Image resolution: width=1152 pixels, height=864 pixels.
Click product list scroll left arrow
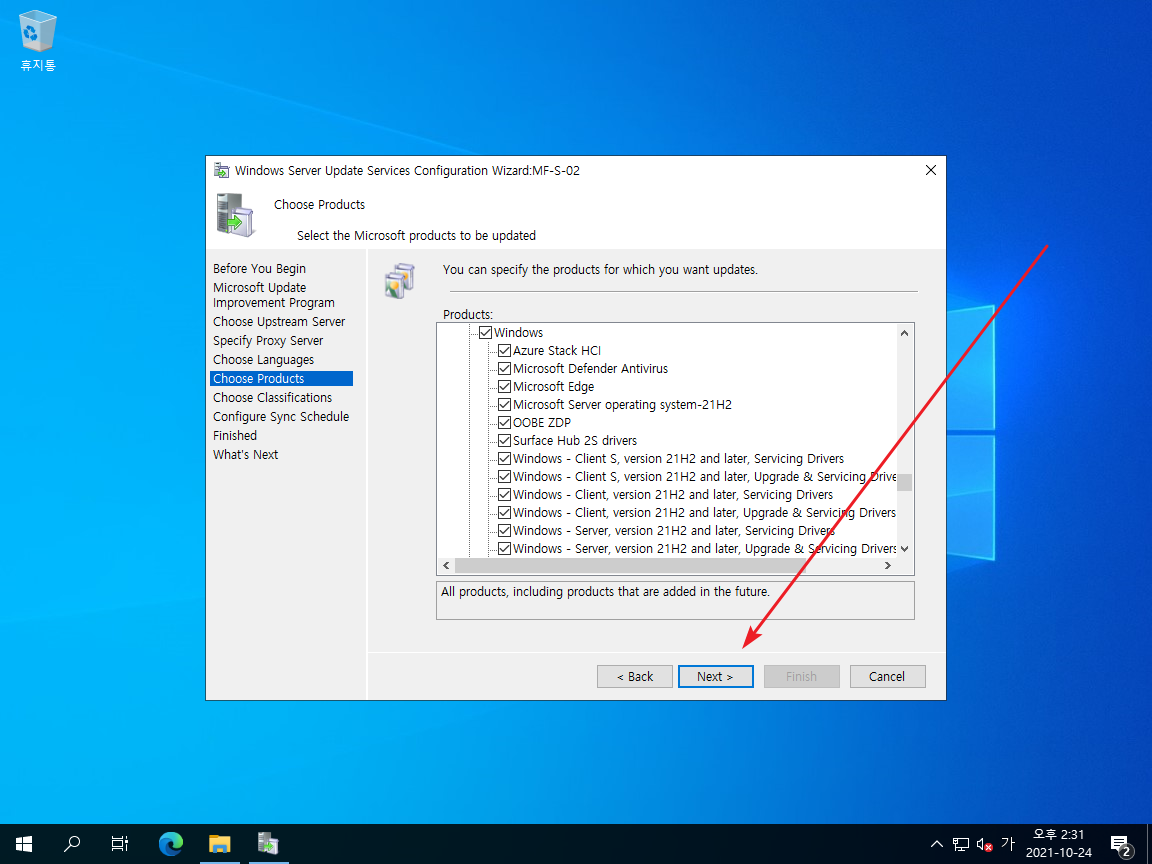[x=446, y=566]
